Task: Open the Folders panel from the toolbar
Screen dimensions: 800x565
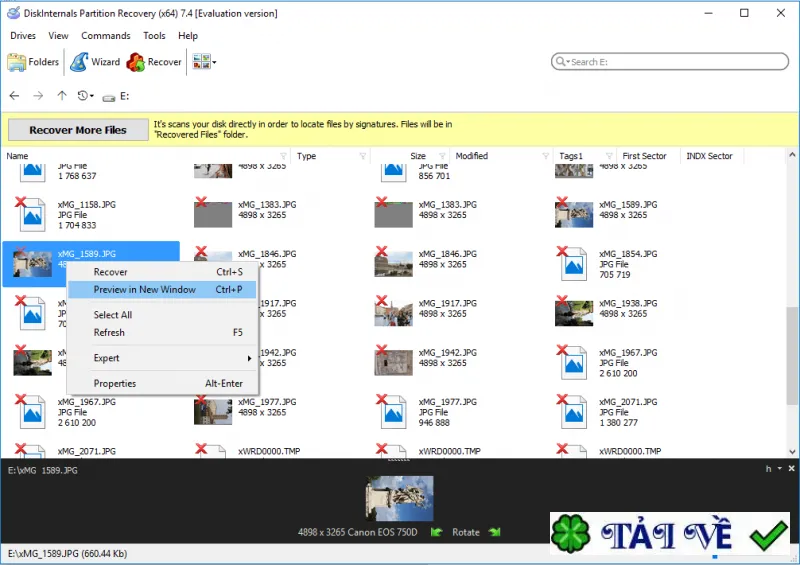Action: tap(33, 62)
